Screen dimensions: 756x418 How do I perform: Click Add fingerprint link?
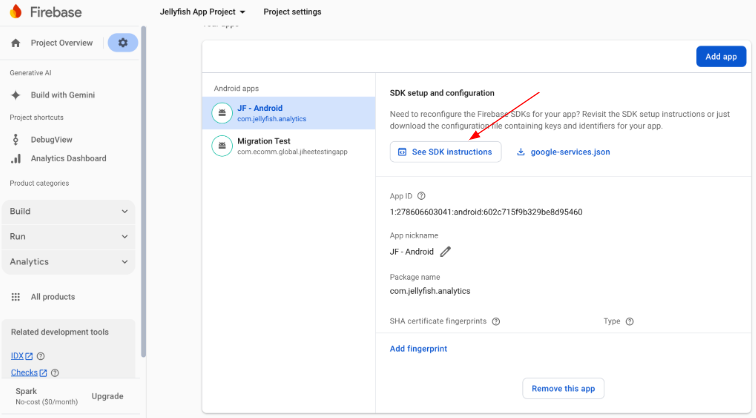pos(418,349)
